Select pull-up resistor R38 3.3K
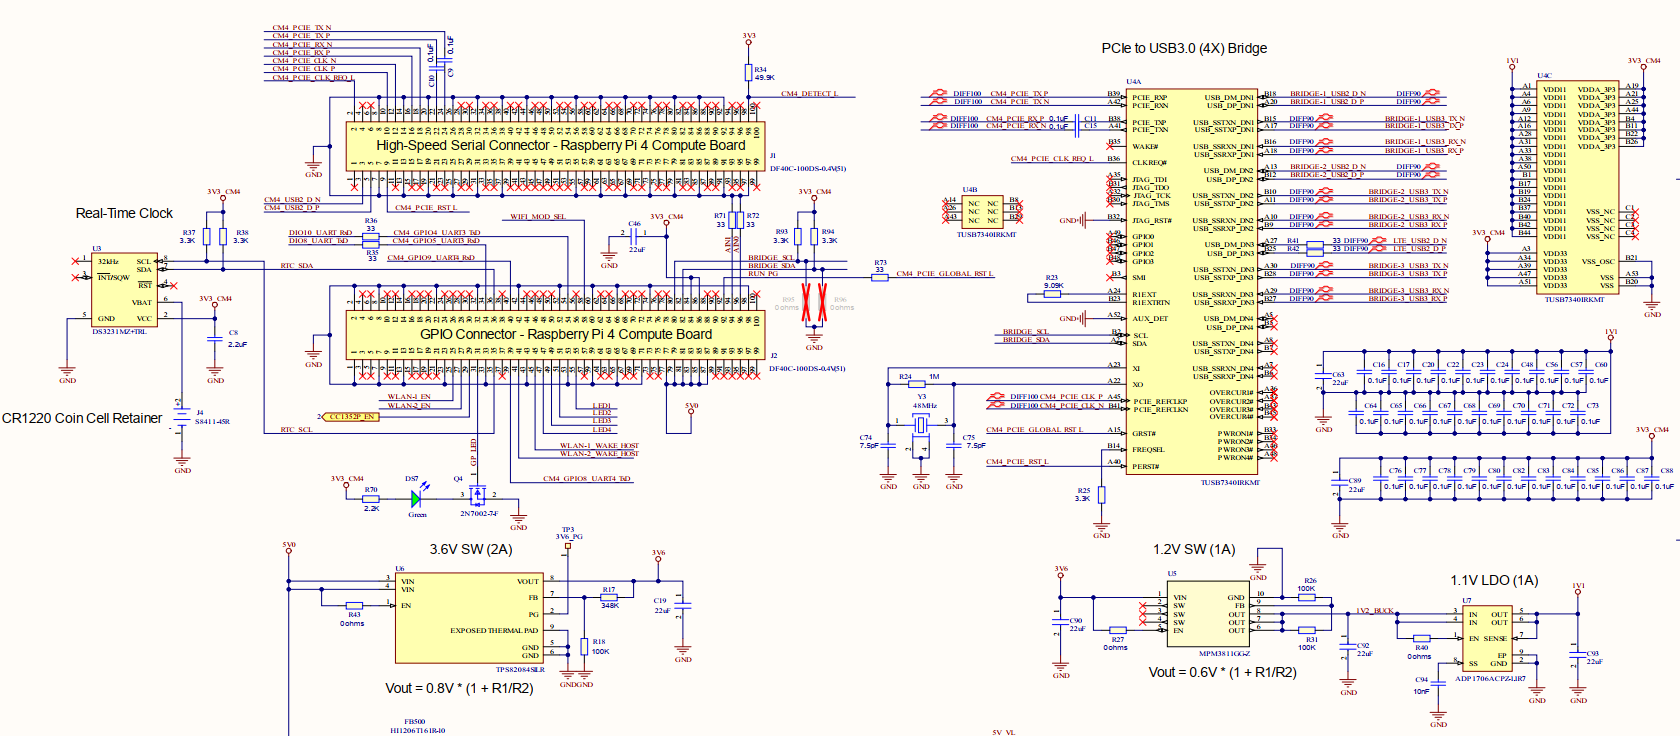 tap(223, 236)
